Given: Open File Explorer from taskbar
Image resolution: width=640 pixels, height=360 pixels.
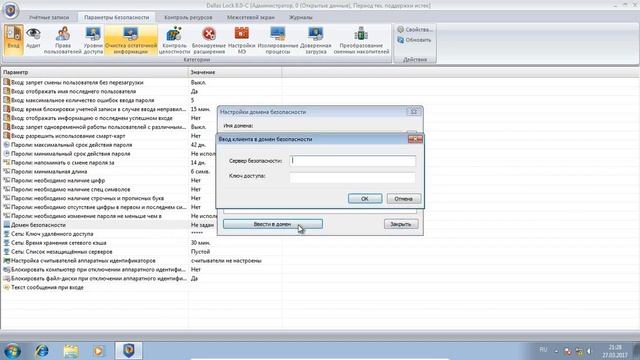Looking at the screenshot, I should coord(71,351).
